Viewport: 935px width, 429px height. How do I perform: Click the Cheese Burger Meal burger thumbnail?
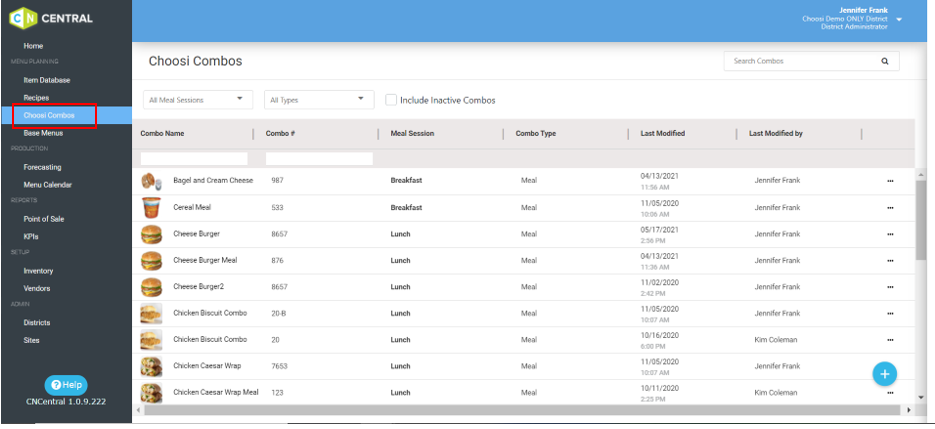(151, 261)
